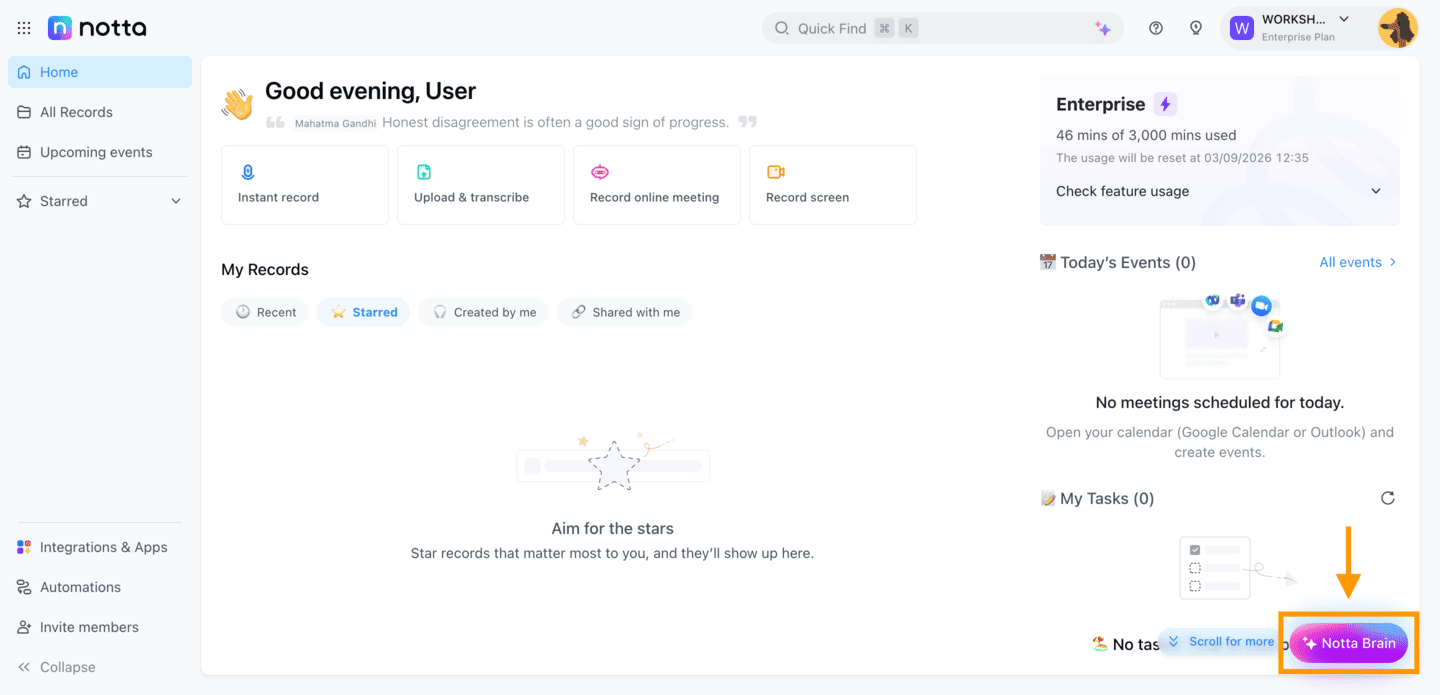Start an Instant record
The image size is (1440, 695).
coord(305,185)
